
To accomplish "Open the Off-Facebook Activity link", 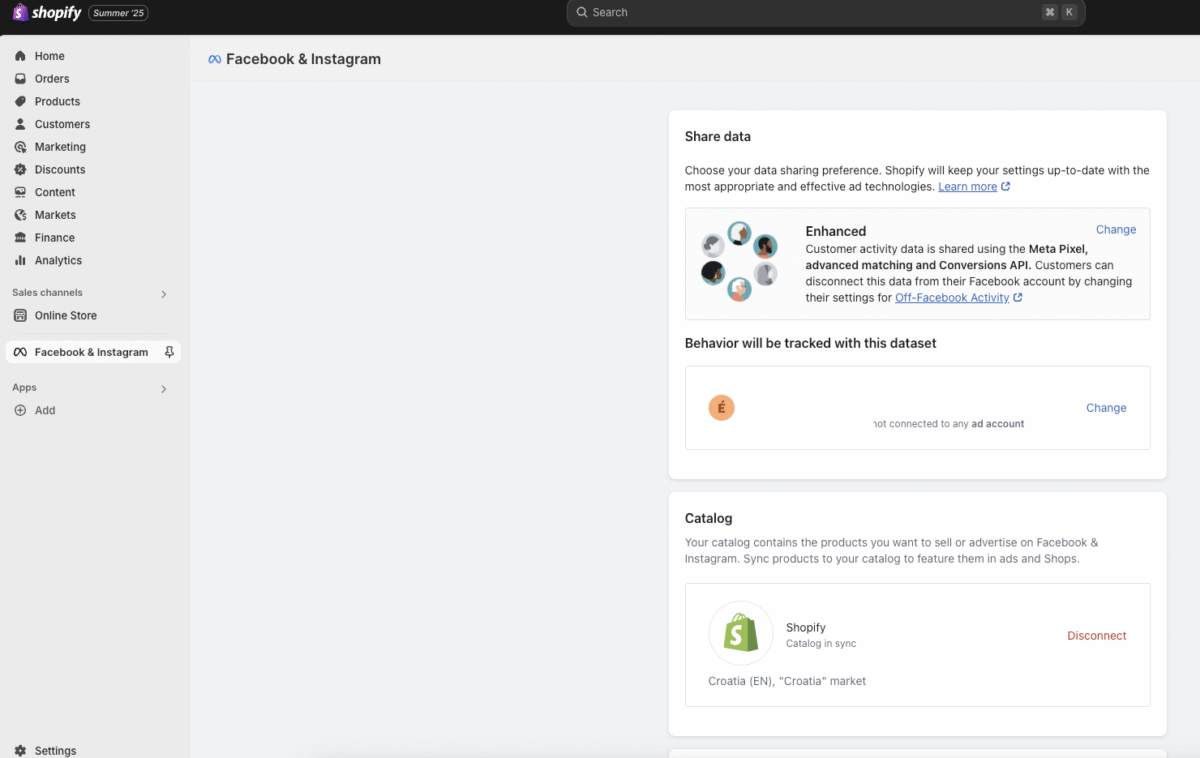I will pos(952,298).
